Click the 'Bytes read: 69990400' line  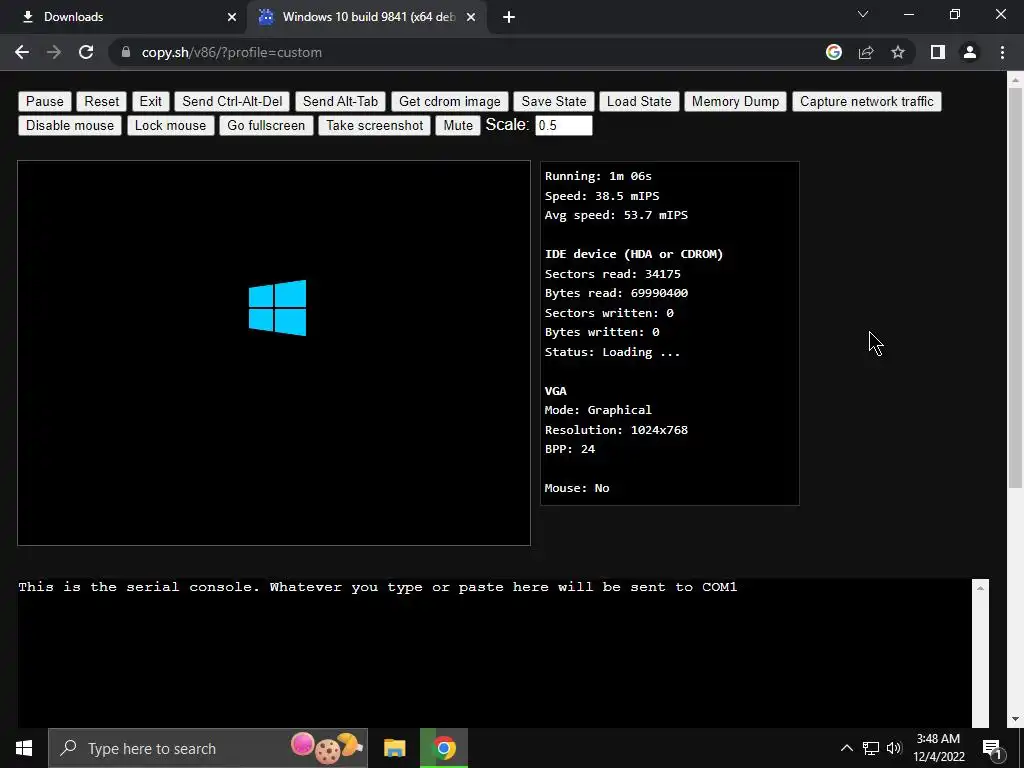pyautogui.click(x=616, y=293)
